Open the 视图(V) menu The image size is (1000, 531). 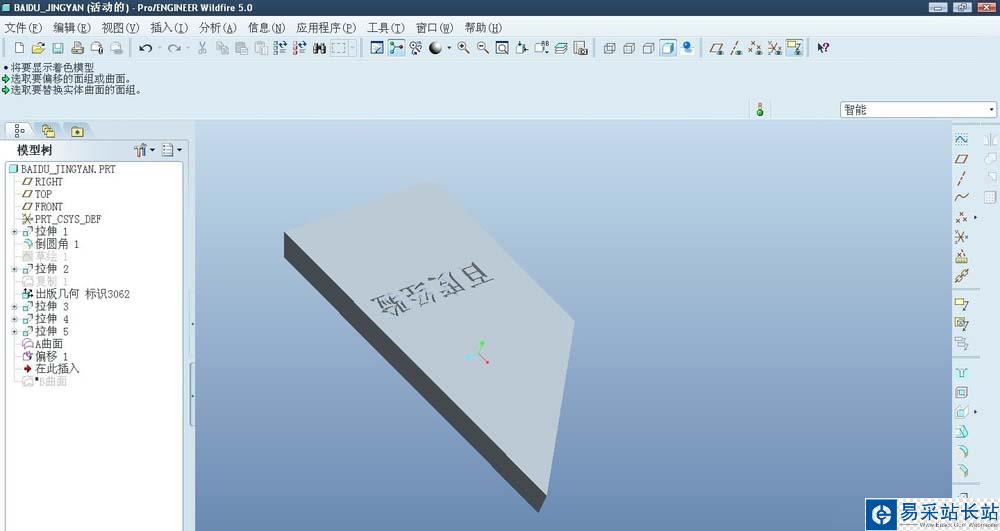pyautogui.click(x=121, y=27)
